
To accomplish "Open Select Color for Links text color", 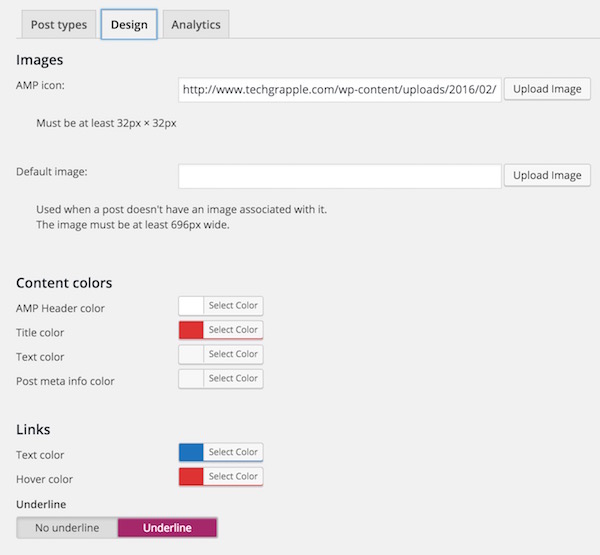I will pyautogui.click(x=233, y=452).
